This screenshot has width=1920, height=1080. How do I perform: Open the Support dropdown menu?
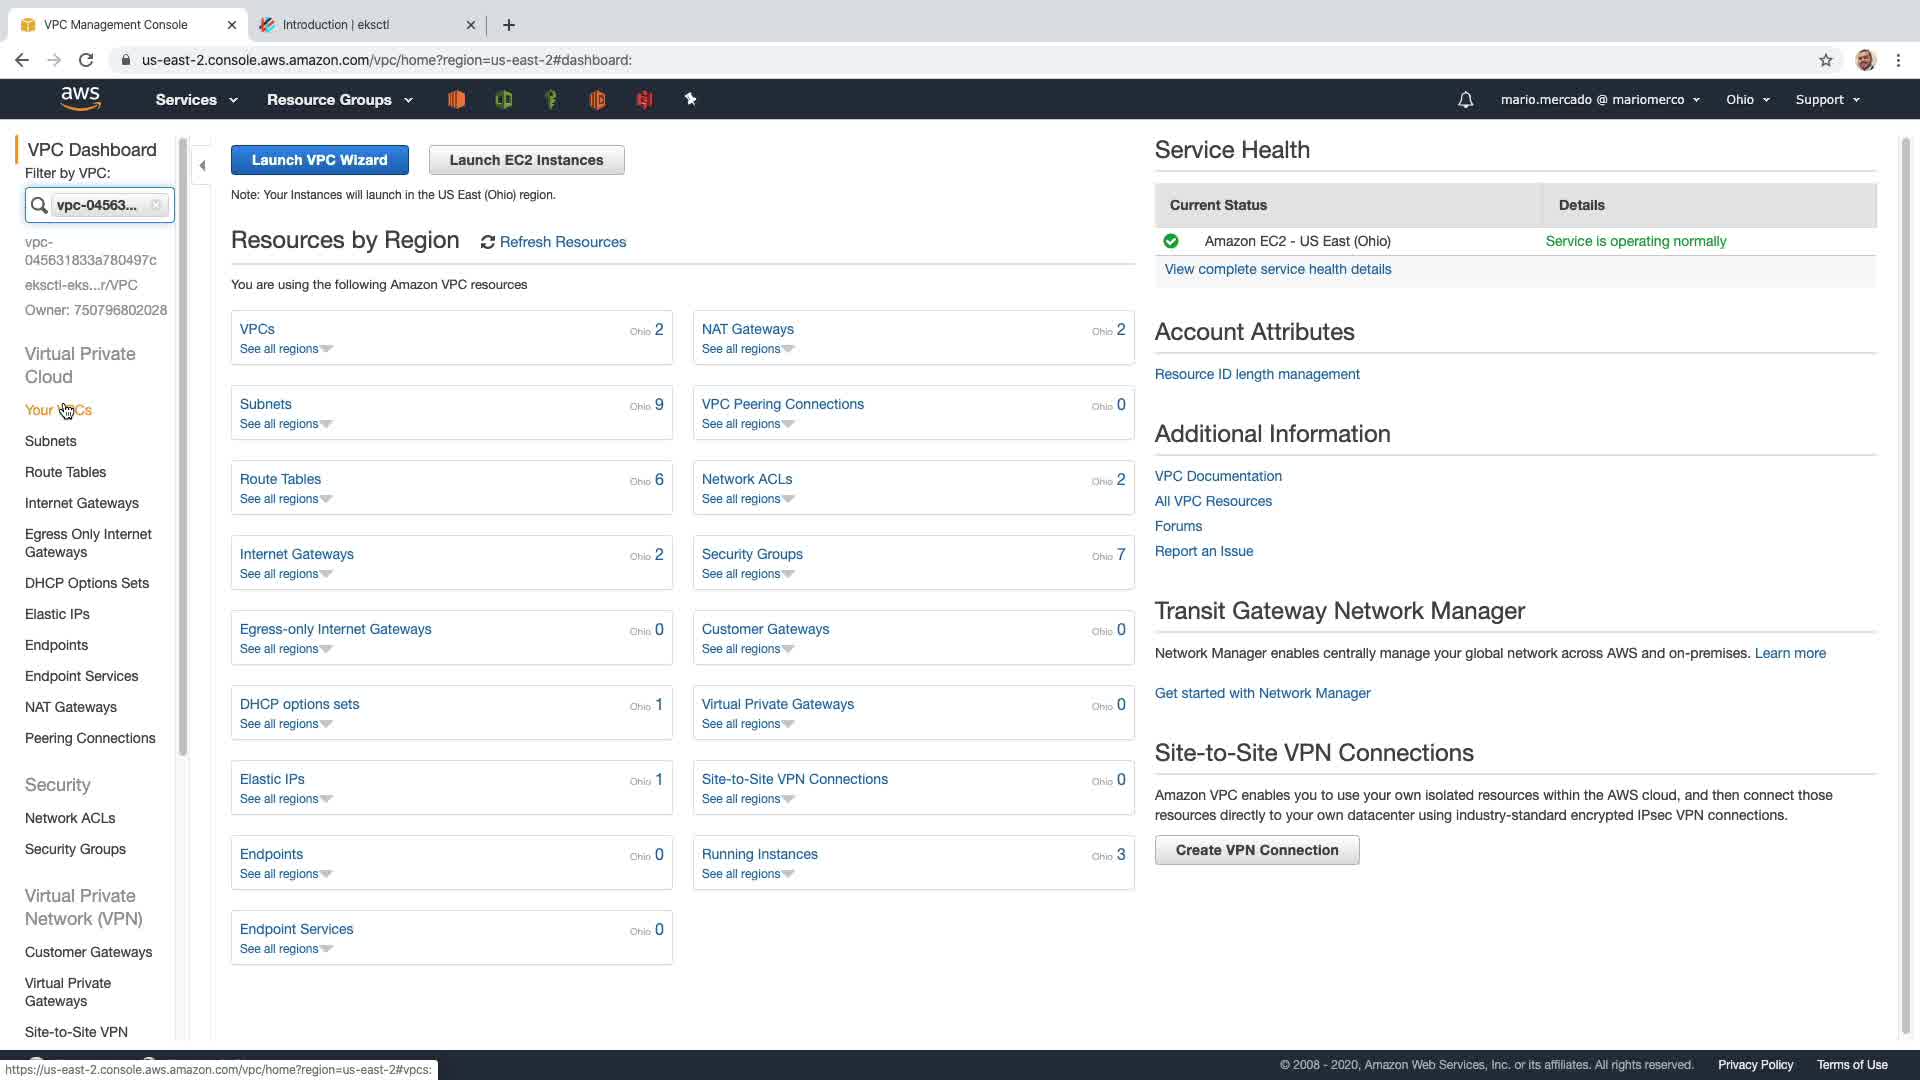click(1827, 100)
